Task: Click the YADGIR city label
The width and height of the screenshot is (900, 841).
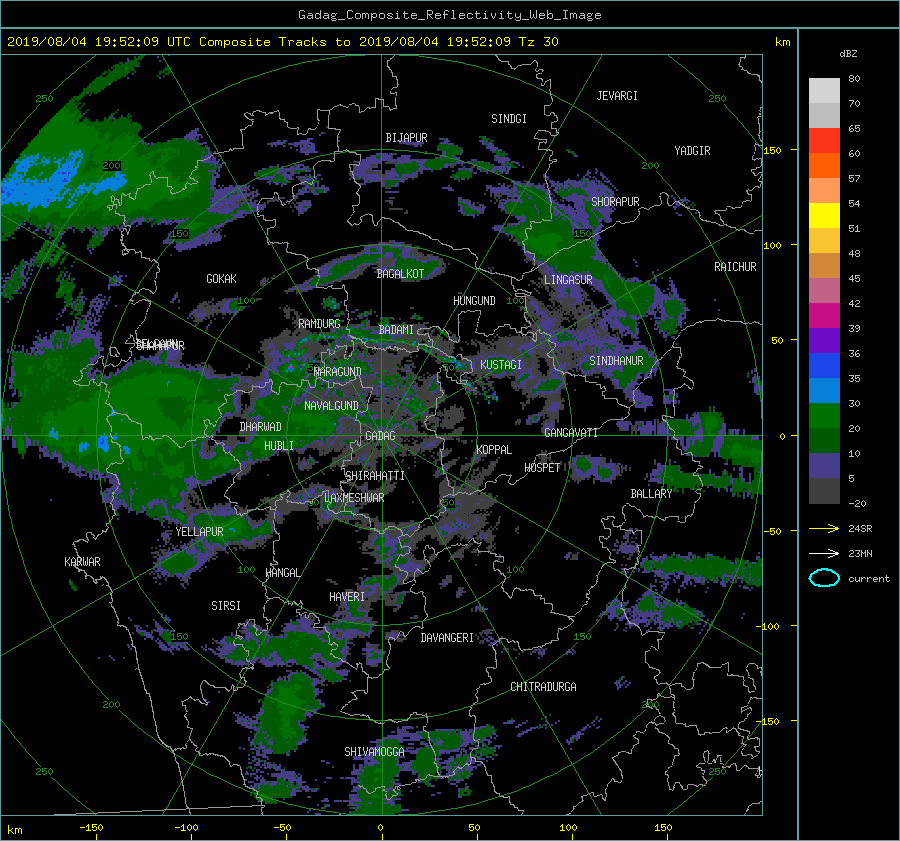Action: tap(692, 151)
